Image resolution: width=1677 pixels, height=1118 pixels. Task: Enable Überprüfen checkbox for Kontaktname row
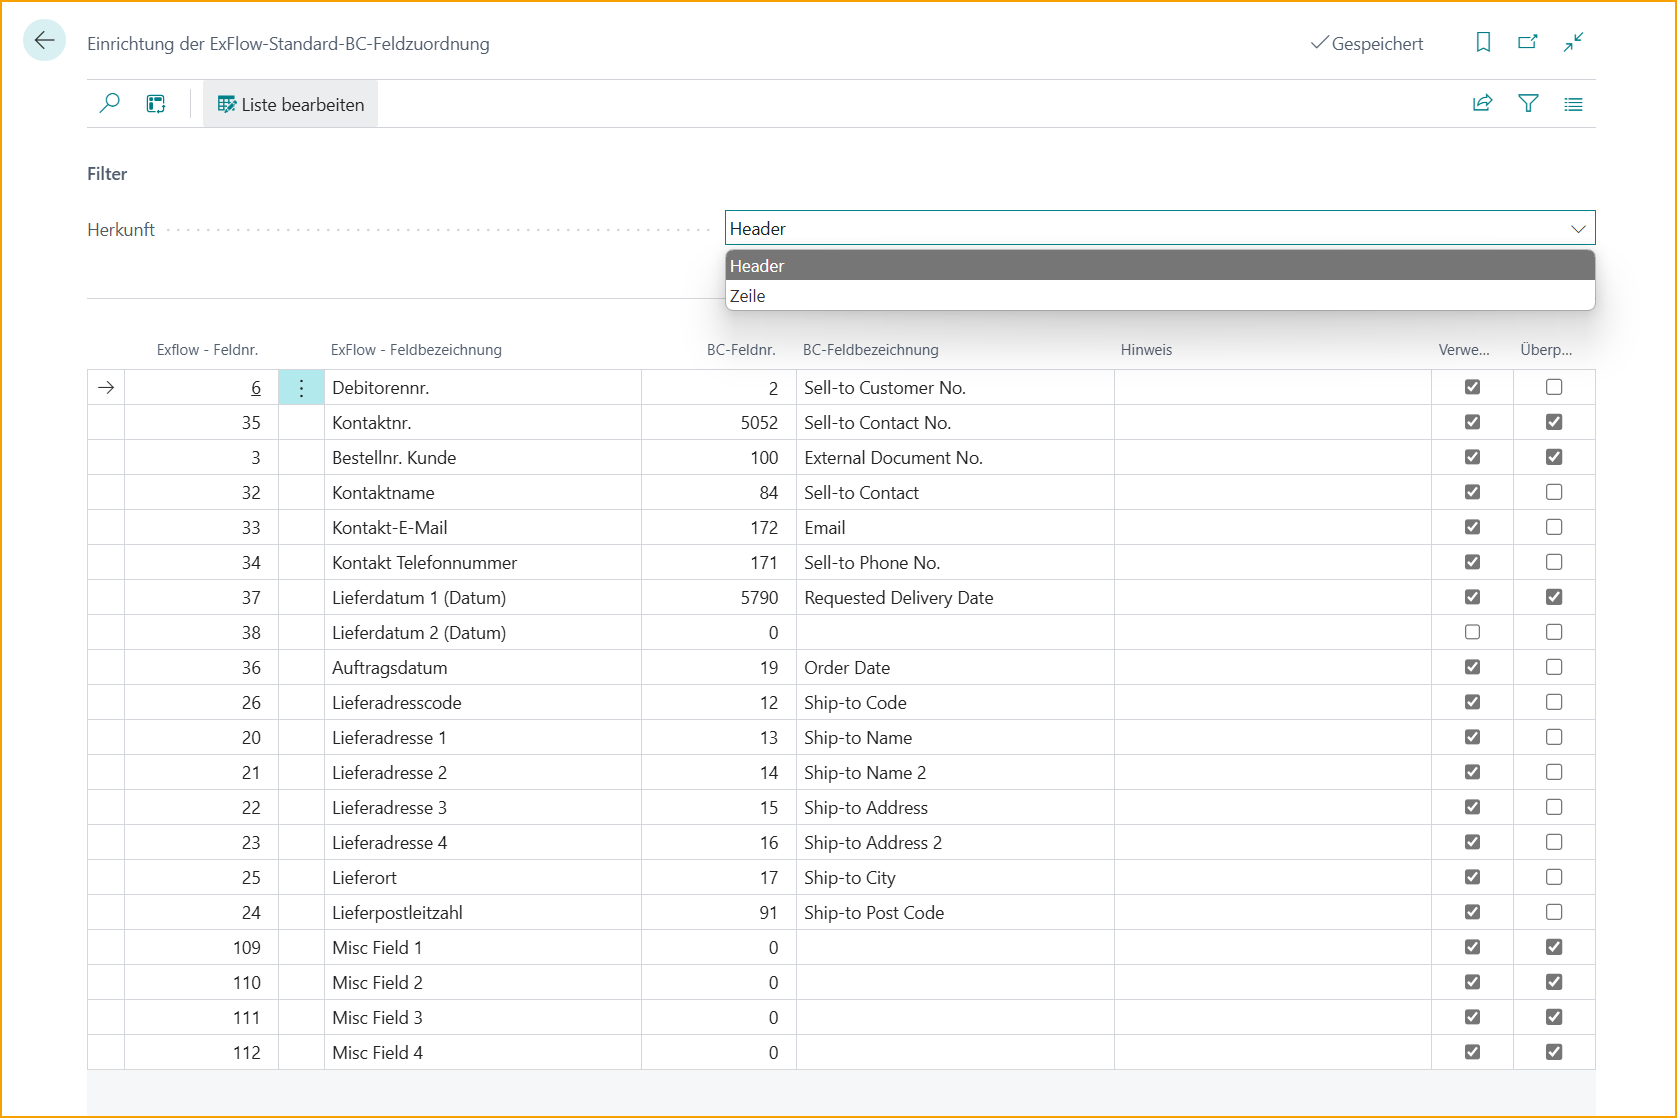[x=1553, y=492]
